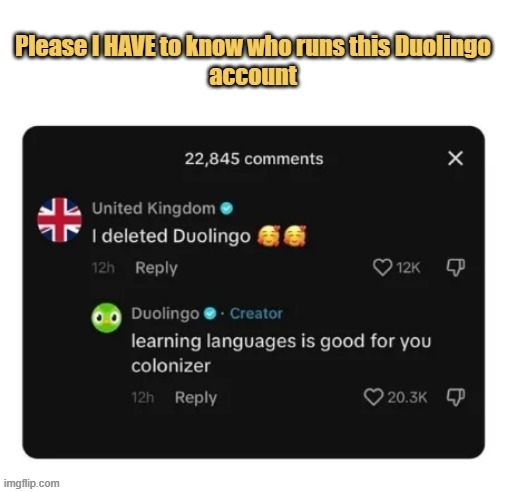Open the Duolingo owl profile picture
The height and width of the screenshot is (492, 507).
106,318
